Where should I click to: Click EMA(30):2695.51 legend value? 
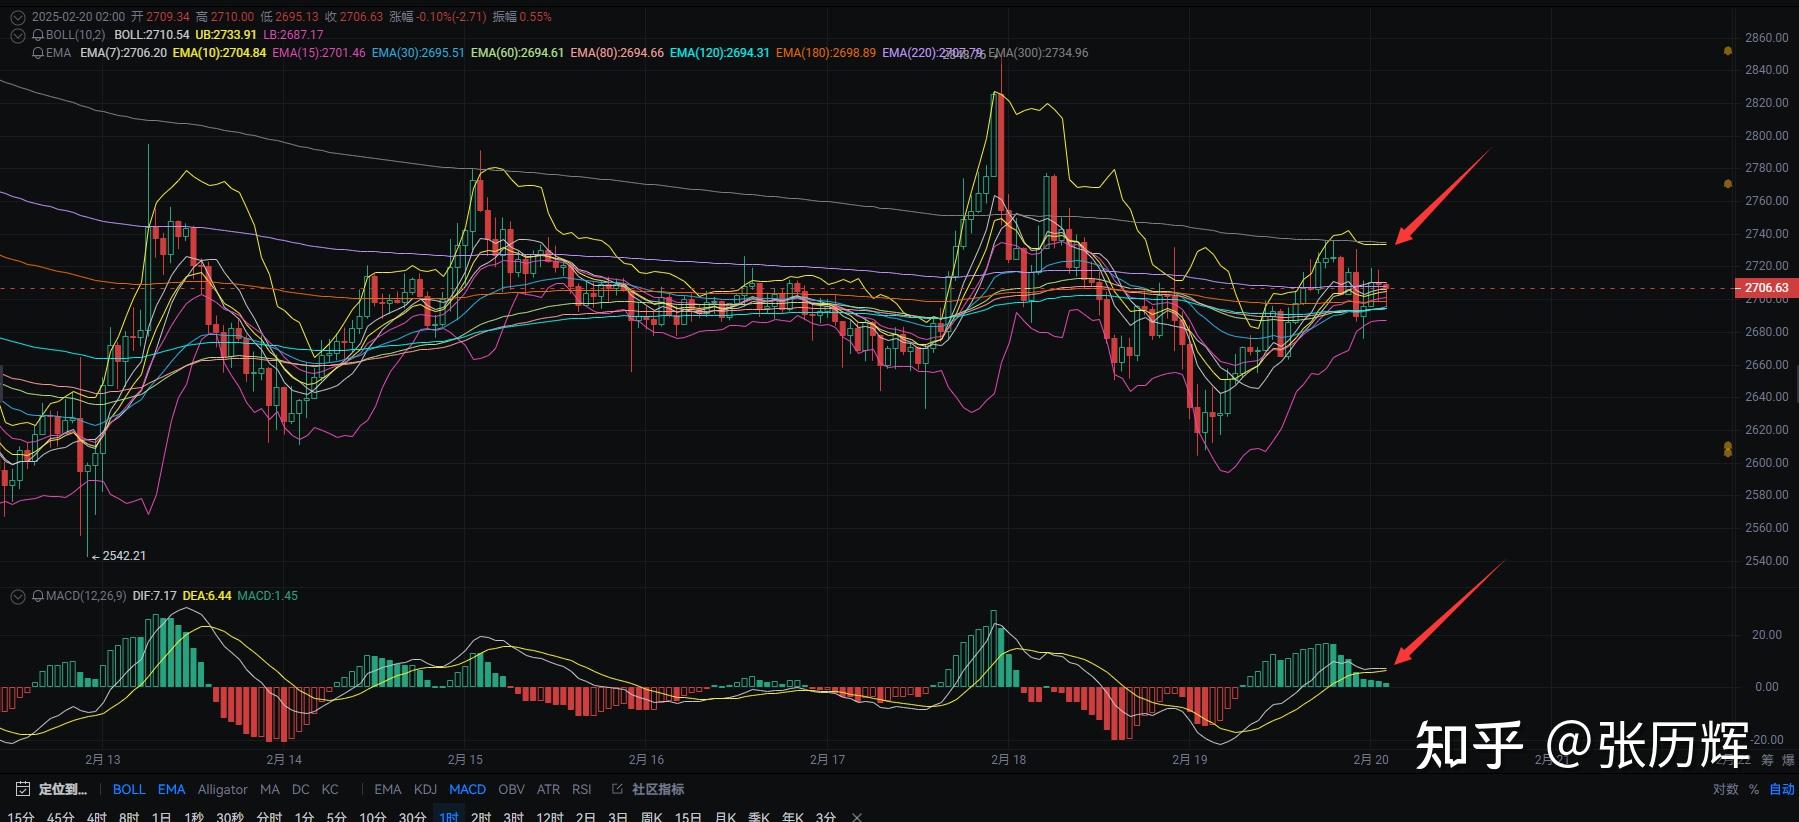[418, 53]
